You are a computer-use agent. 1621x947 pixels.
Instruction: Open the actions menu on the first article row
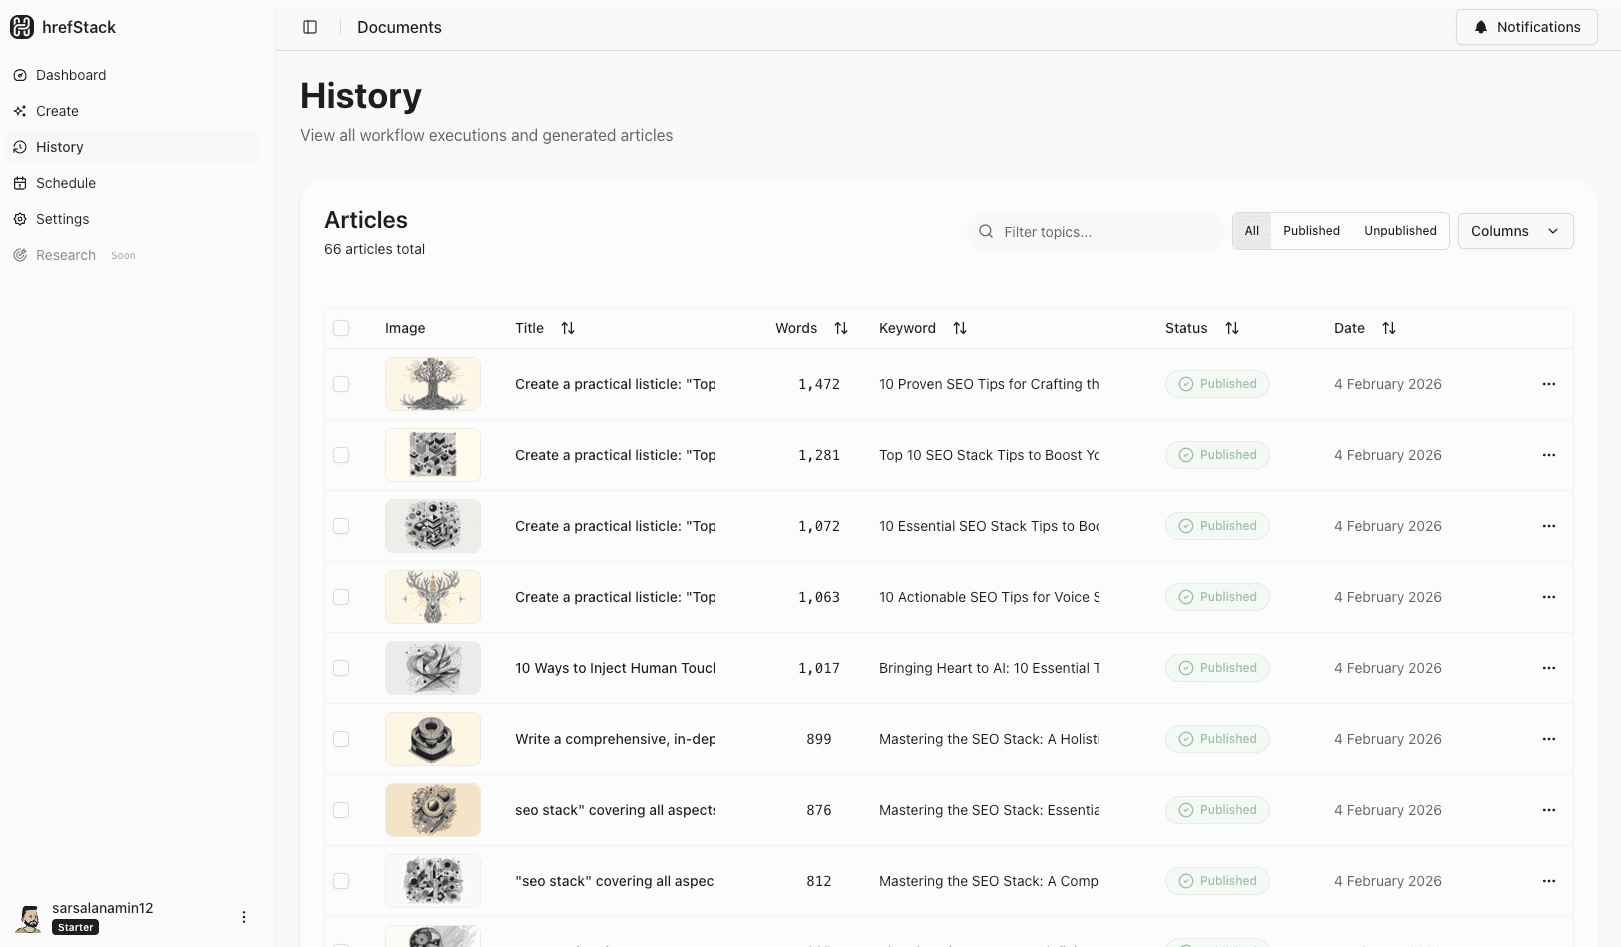pos(1549,384)
